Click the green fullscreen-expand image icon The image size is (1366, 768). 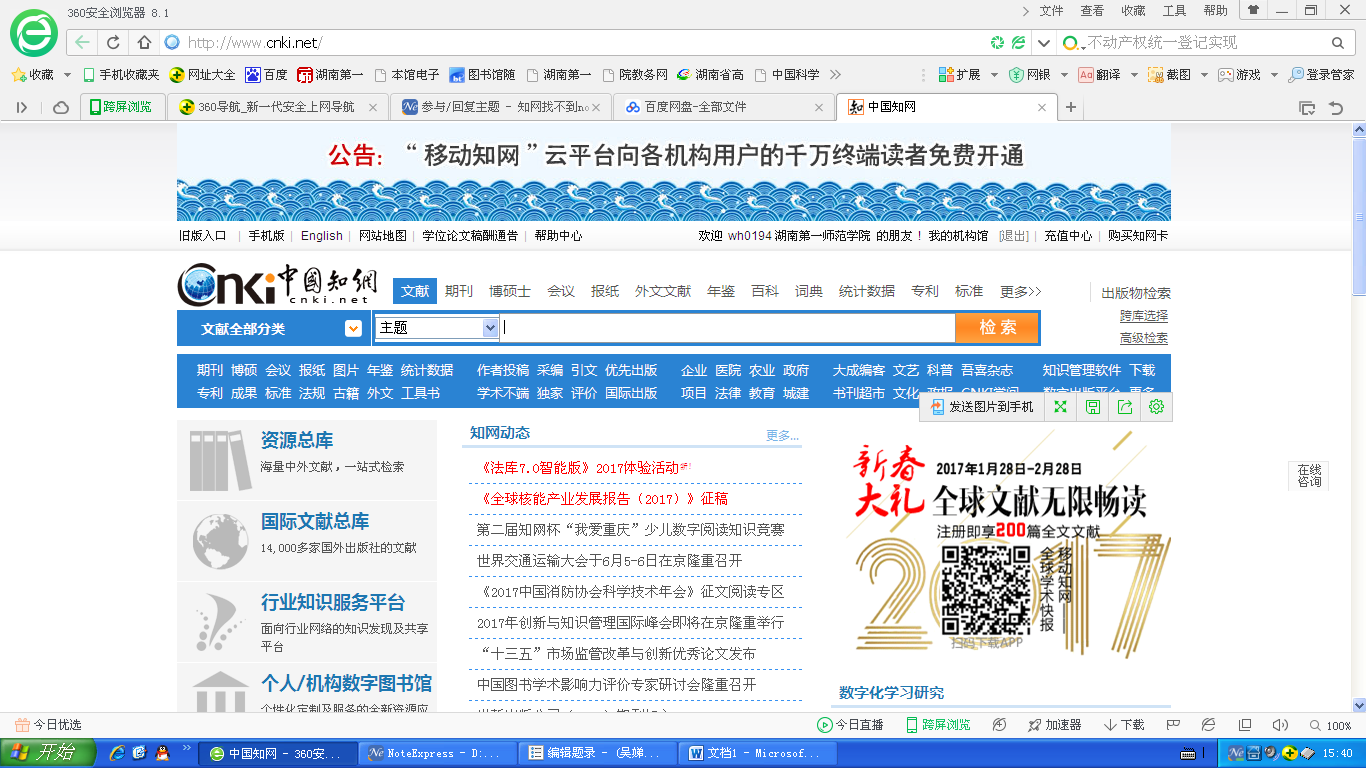click(1060, 407)
